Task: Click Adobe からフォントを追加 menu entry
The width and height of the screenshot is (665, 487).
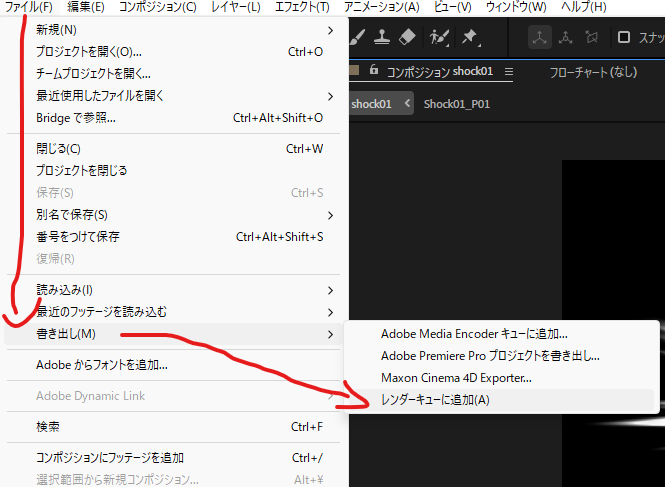Action: click(x=102, y=365)
